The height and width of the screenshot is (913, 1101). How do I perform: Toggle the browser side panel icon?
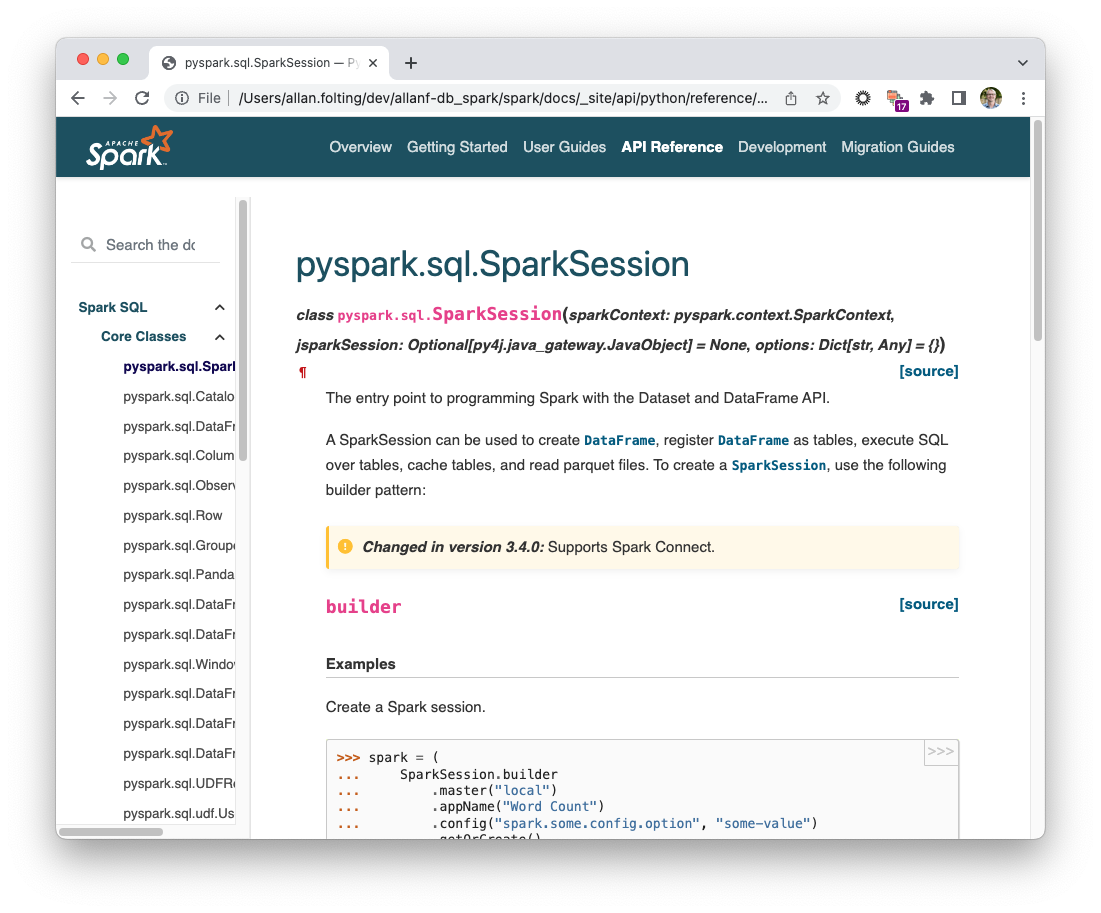(958, 98)
